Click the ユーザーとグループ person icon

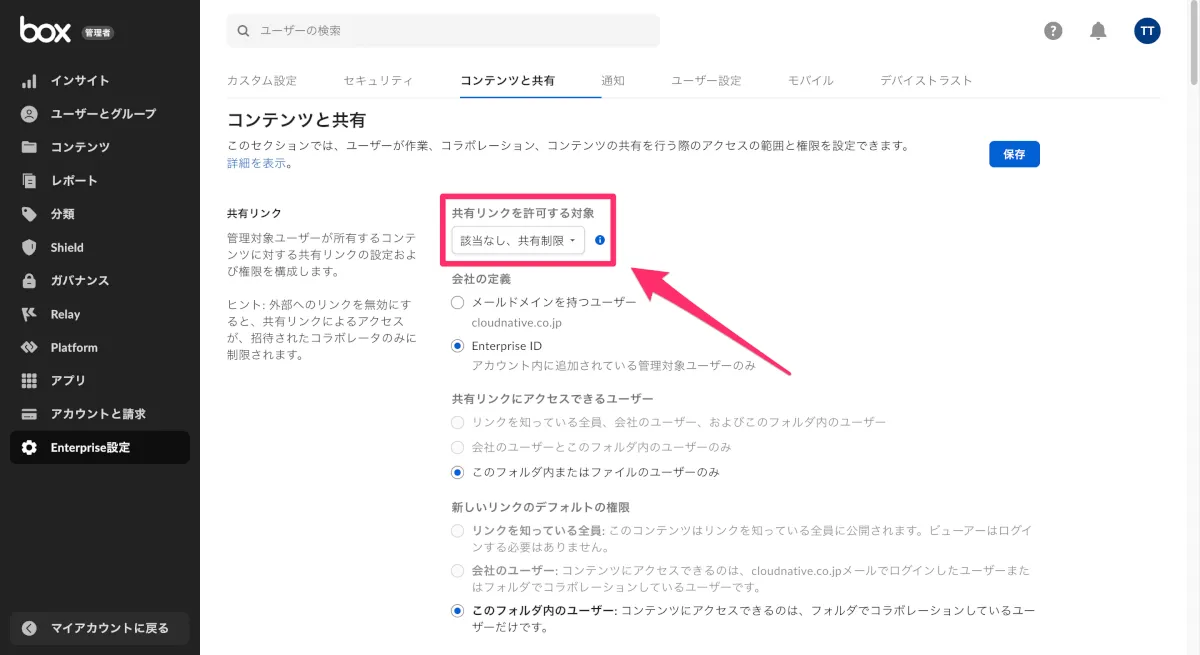[29, 114]
